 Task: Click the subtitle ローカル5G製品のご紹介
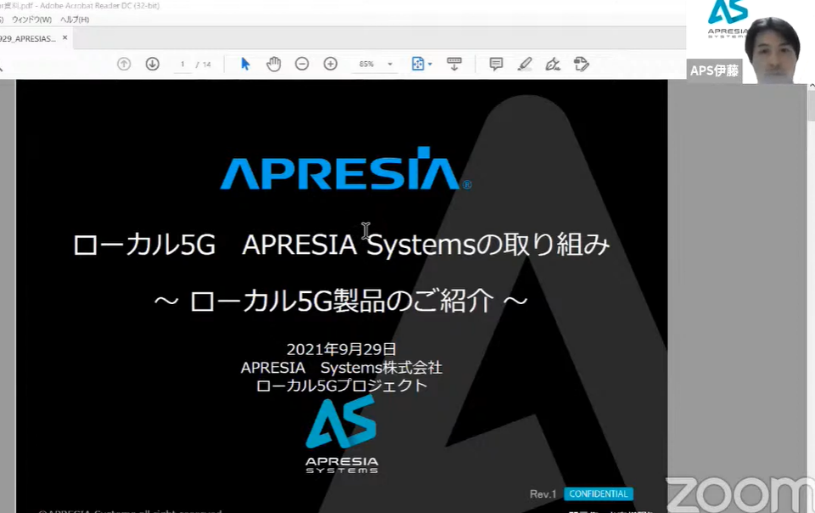[341, 301]
